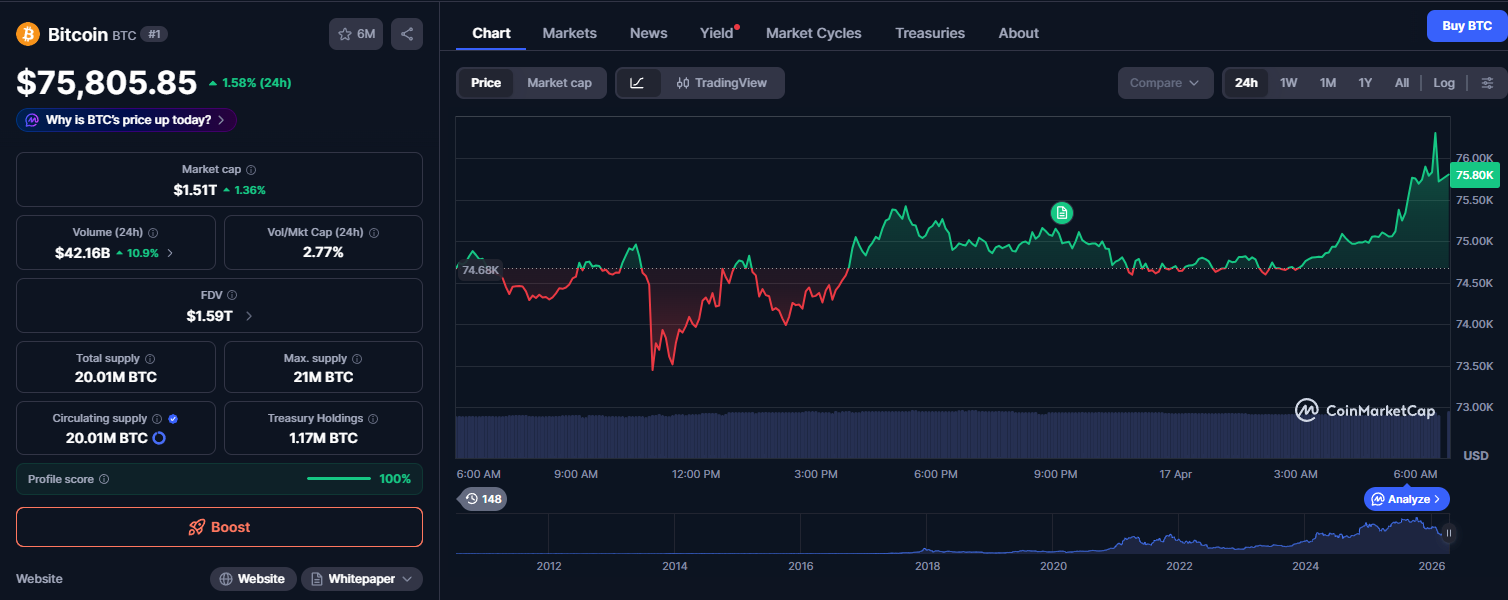Click the pause handle on range navigator

tap(1449, 533)
